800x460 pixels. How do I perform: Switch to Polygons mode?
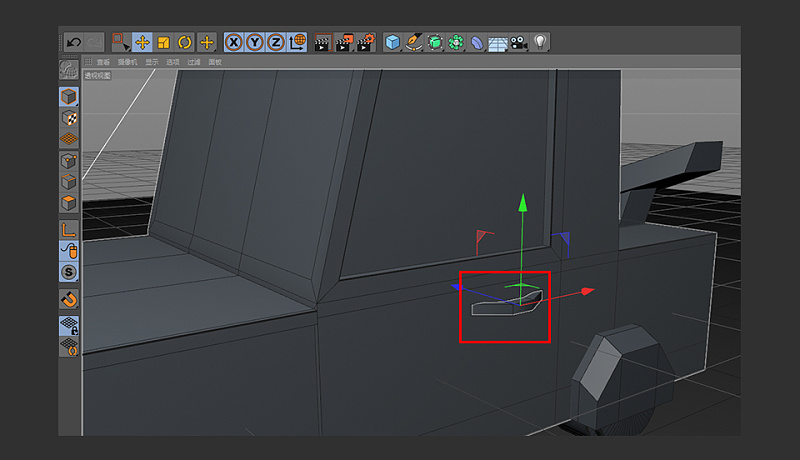(69, 203)
